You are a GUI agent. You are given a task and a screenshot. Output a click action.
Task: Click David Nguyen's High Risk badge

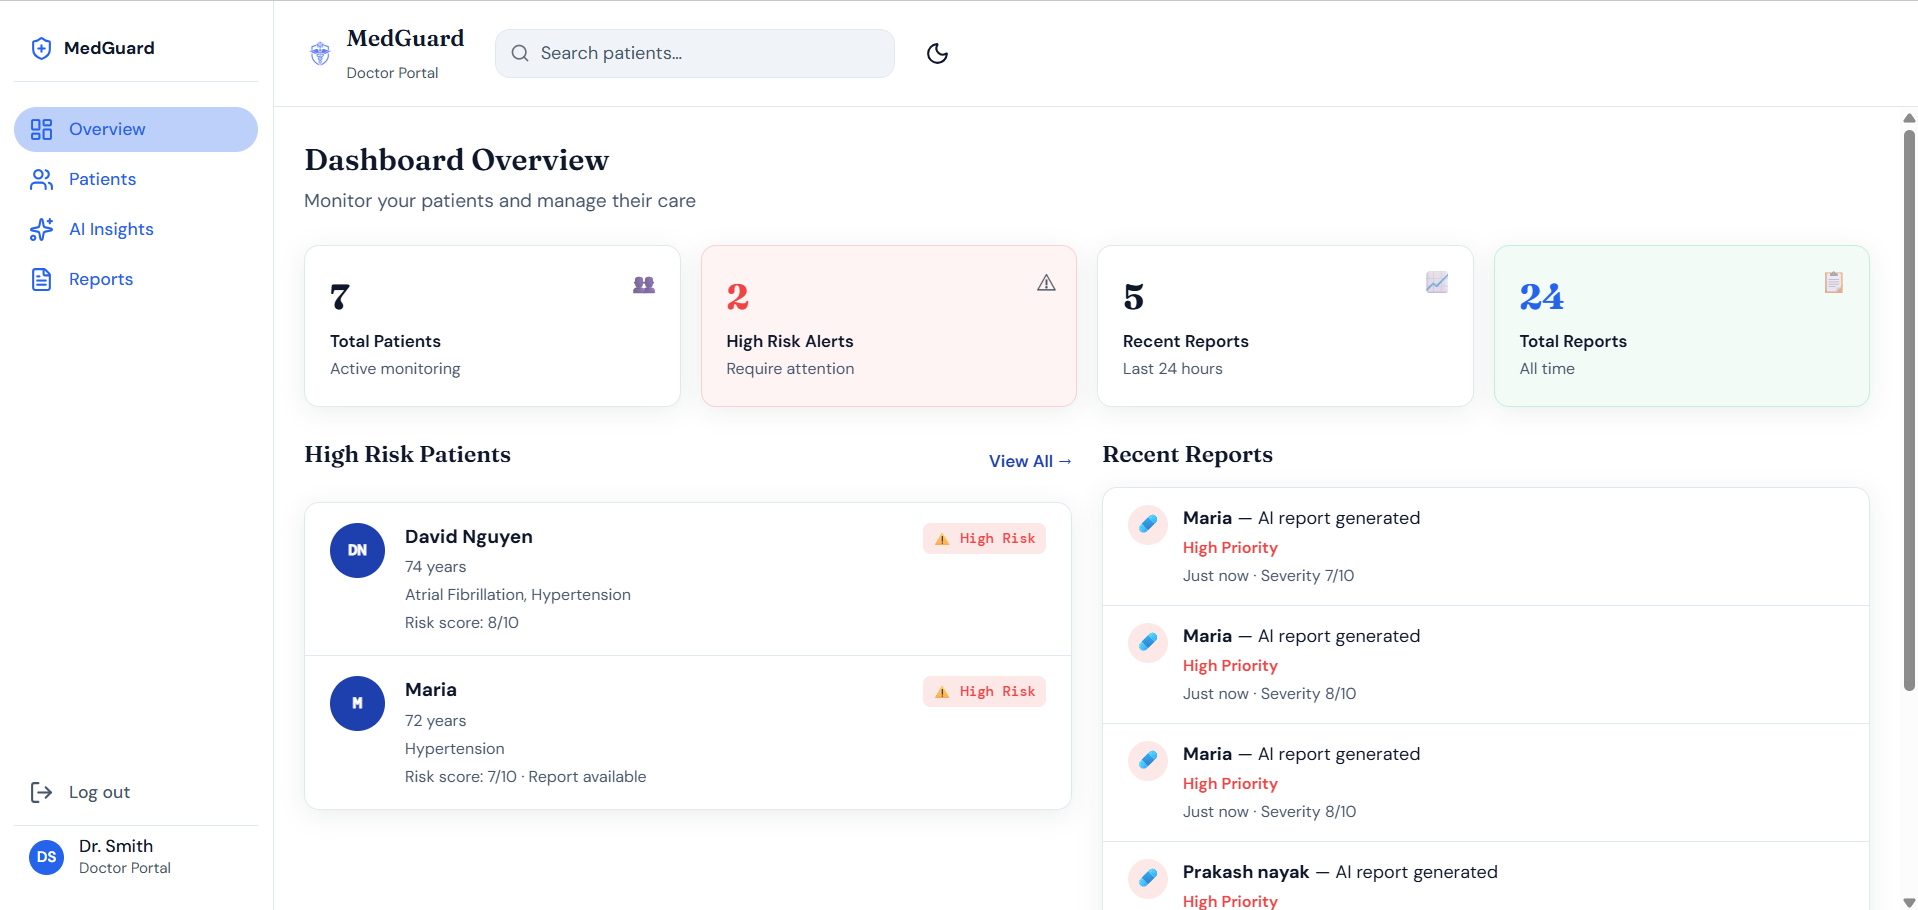(984, 538)
